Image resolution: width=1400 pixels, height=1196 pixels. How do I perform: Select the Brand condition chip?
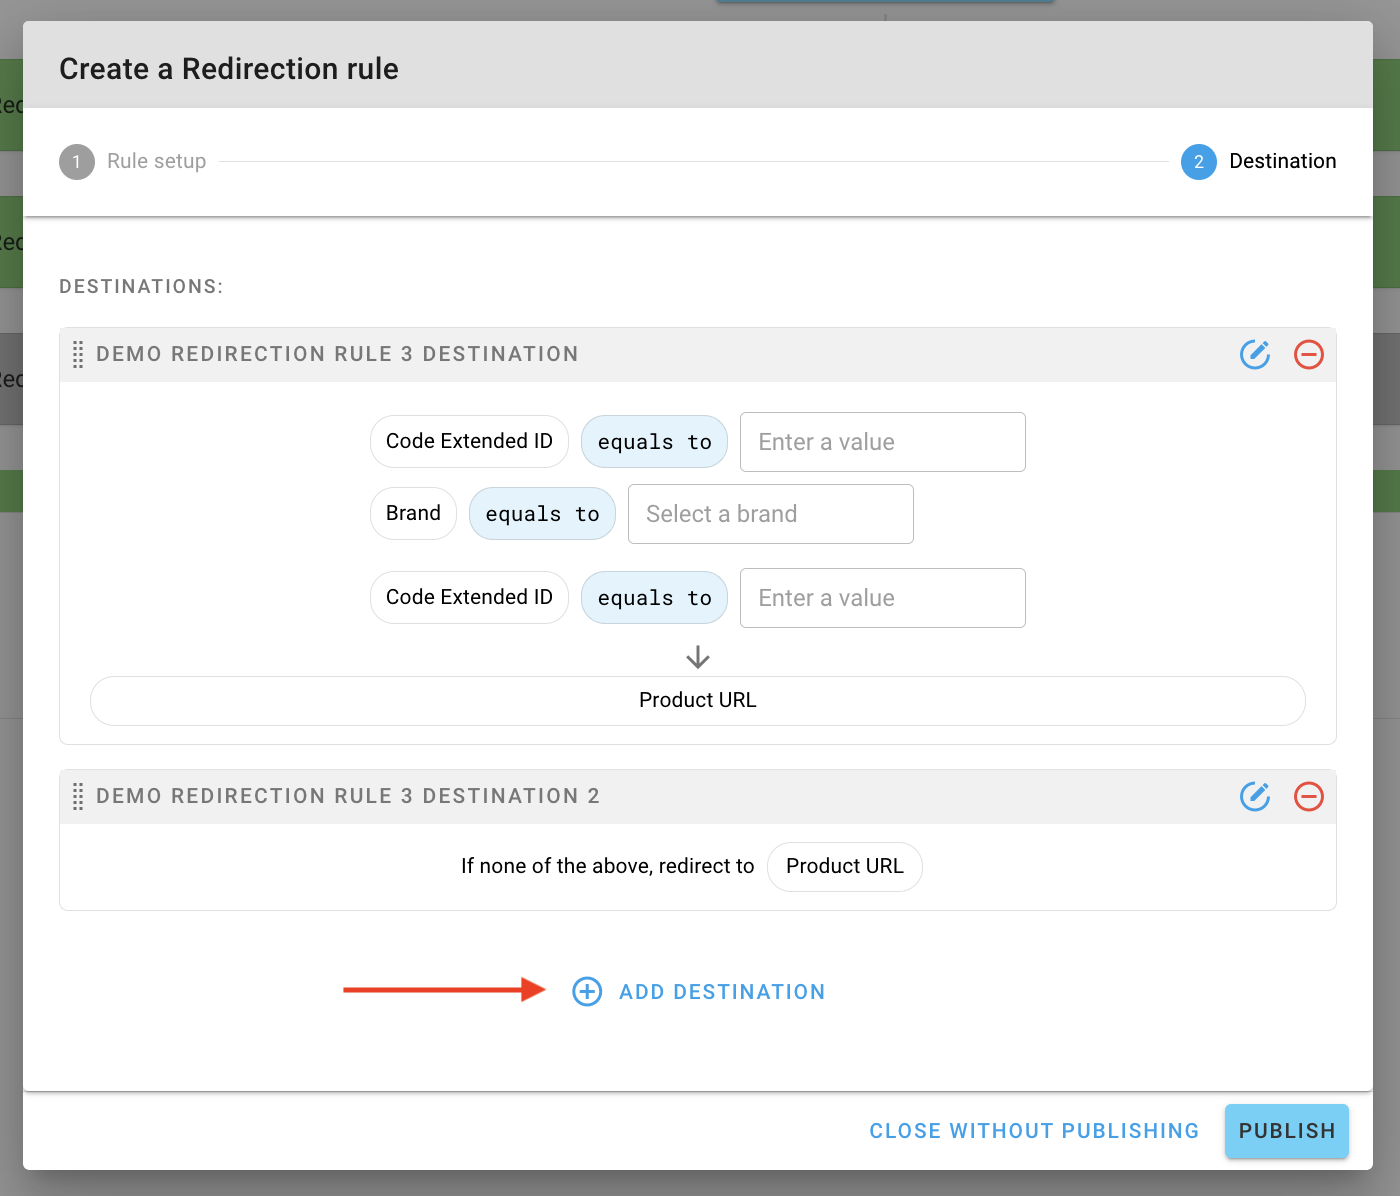tap(413, 513)
